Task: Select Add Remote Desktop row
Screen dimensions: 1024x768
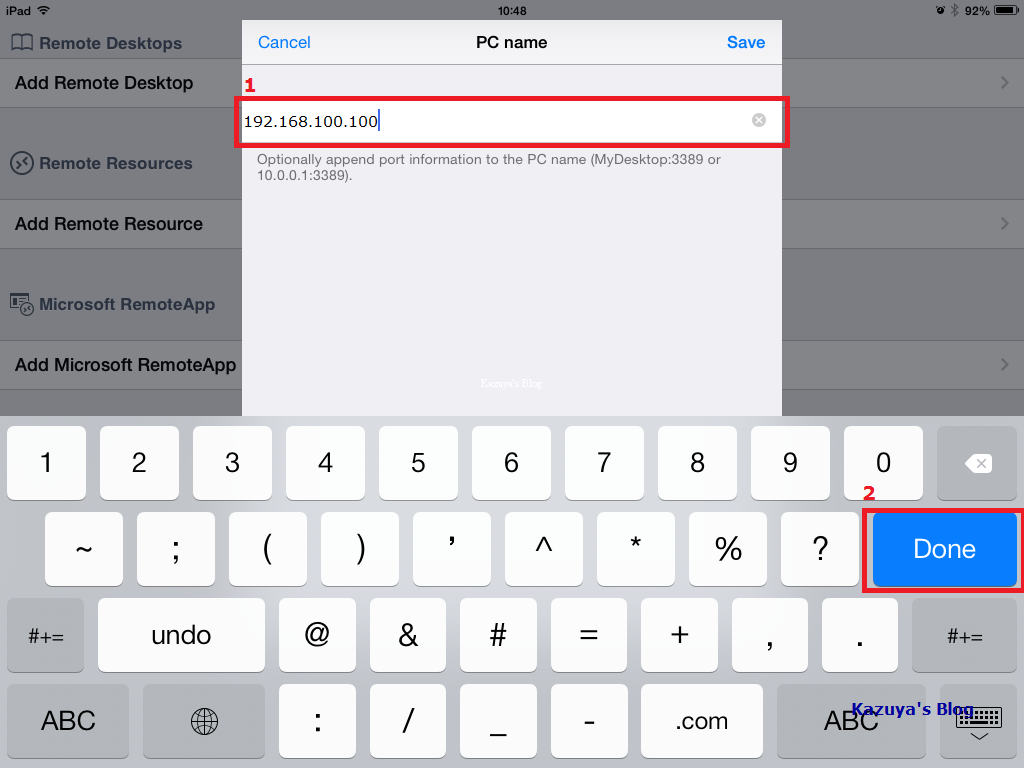Action: 121,83
